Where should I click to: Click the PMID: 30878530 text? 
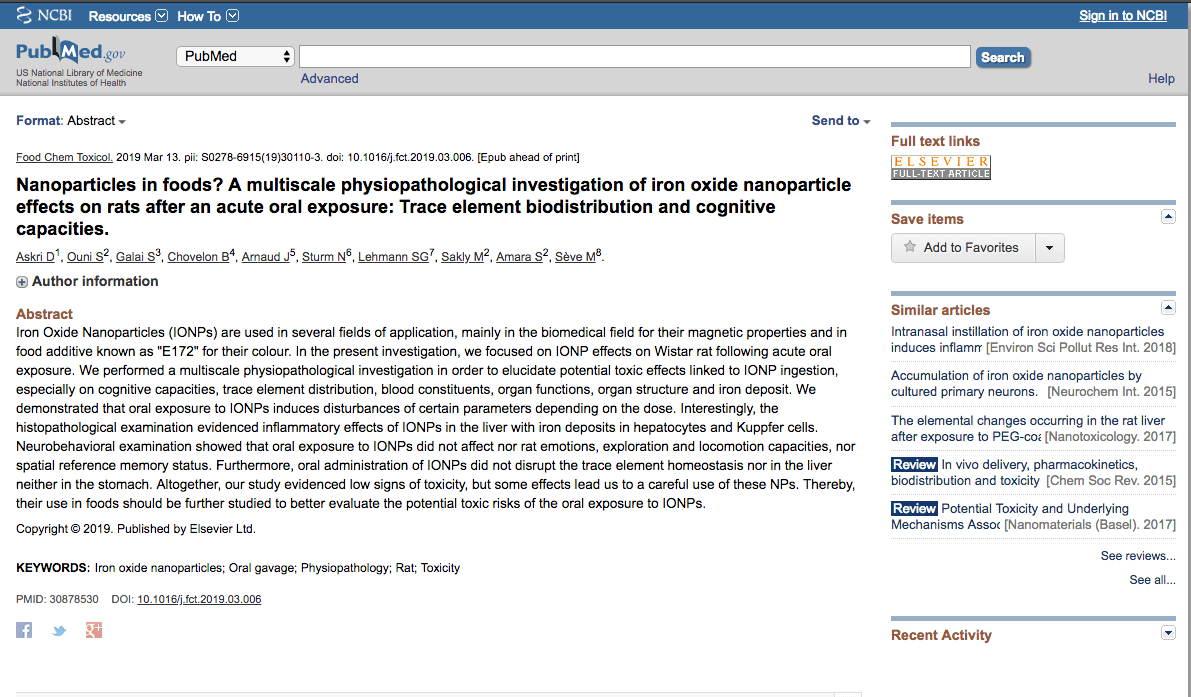pyautogui.click(x=57, y=599)
